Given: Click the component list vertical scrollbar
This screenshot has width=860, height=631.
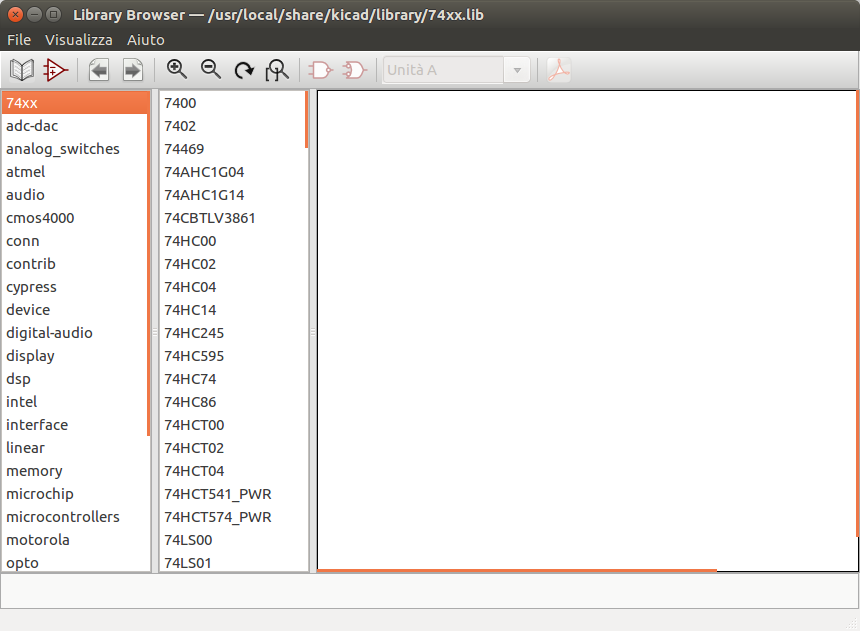Looking at the screenshot, I should (x=306, y=120).
